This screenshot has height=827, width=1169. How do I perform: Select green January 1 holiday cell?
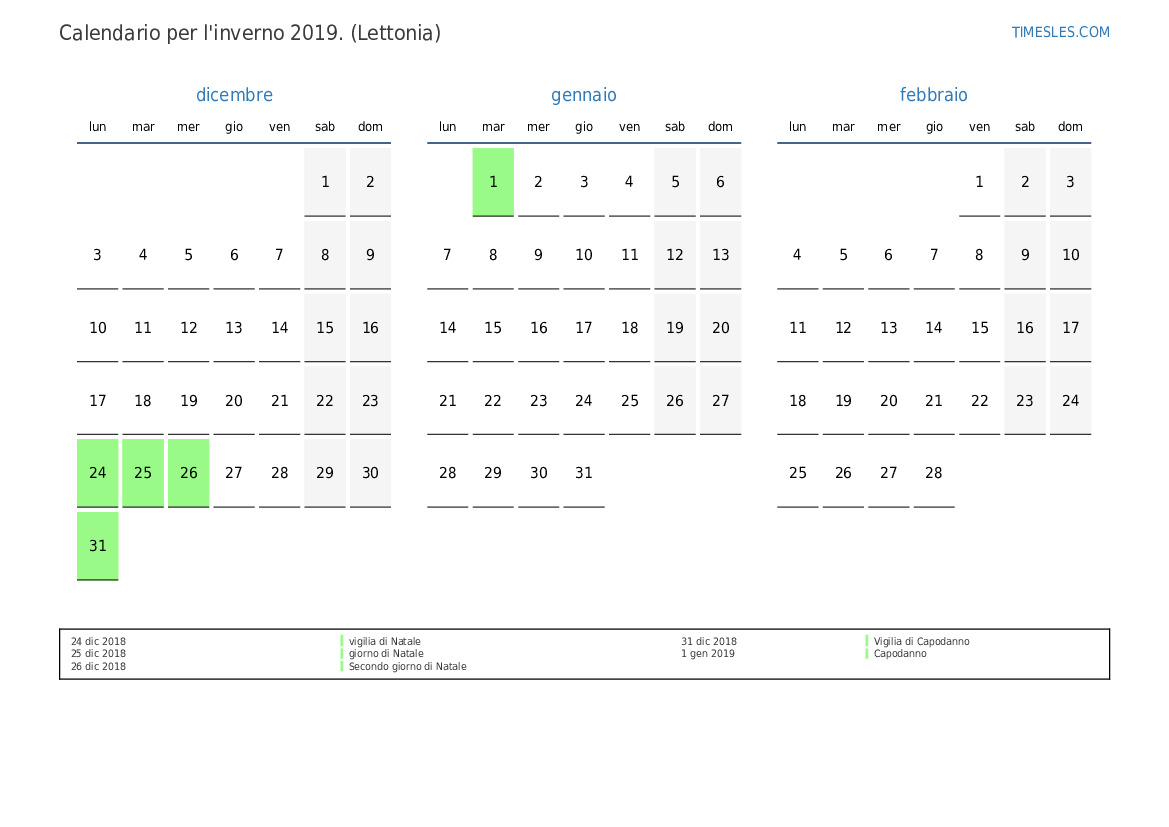point(493,182)
